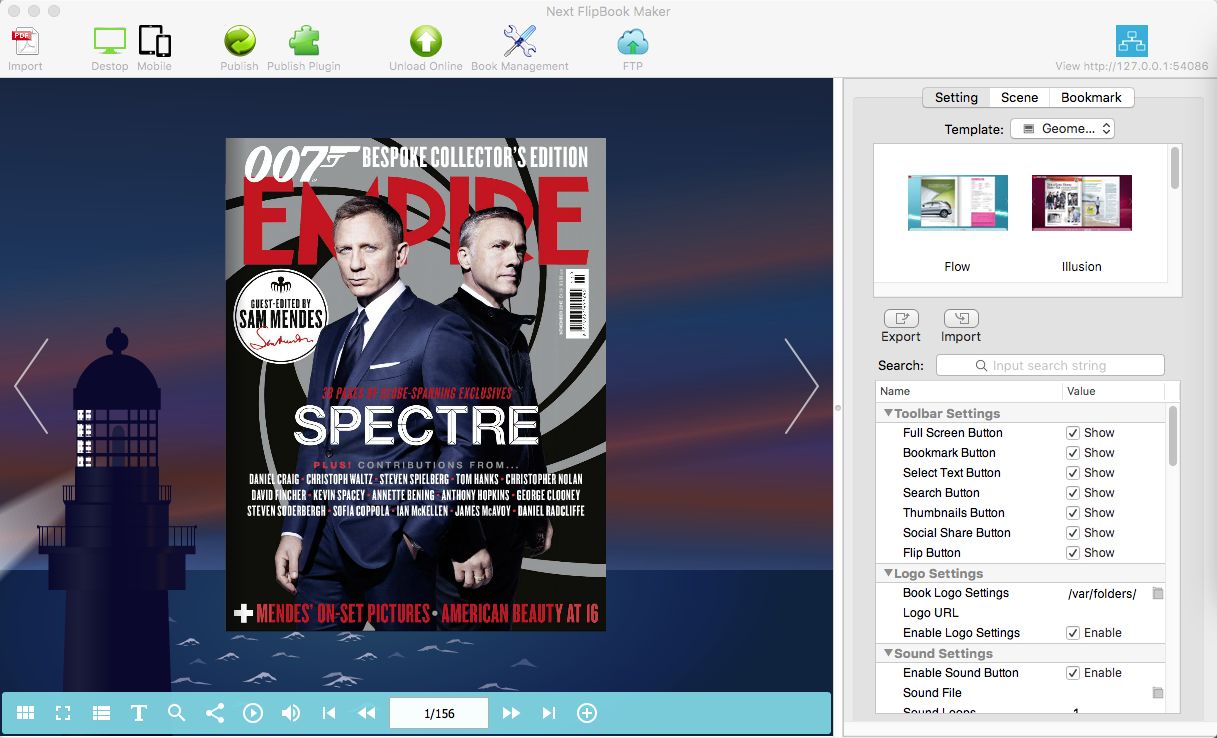1217x738 pixels.
Task: Flip forward using right arrow on the preview
Action: (802, 386)
